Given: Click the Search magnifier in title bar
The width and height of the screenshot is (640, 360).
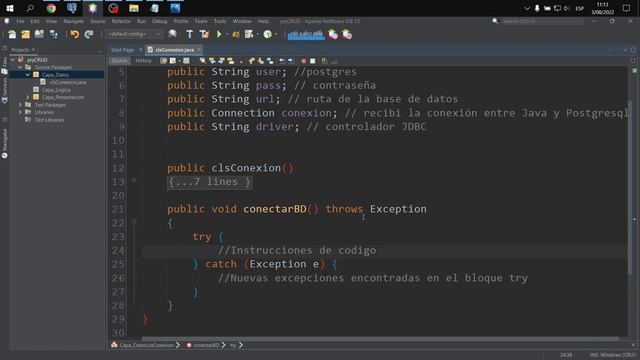Looking at the screenshot, I should point(495,21).
